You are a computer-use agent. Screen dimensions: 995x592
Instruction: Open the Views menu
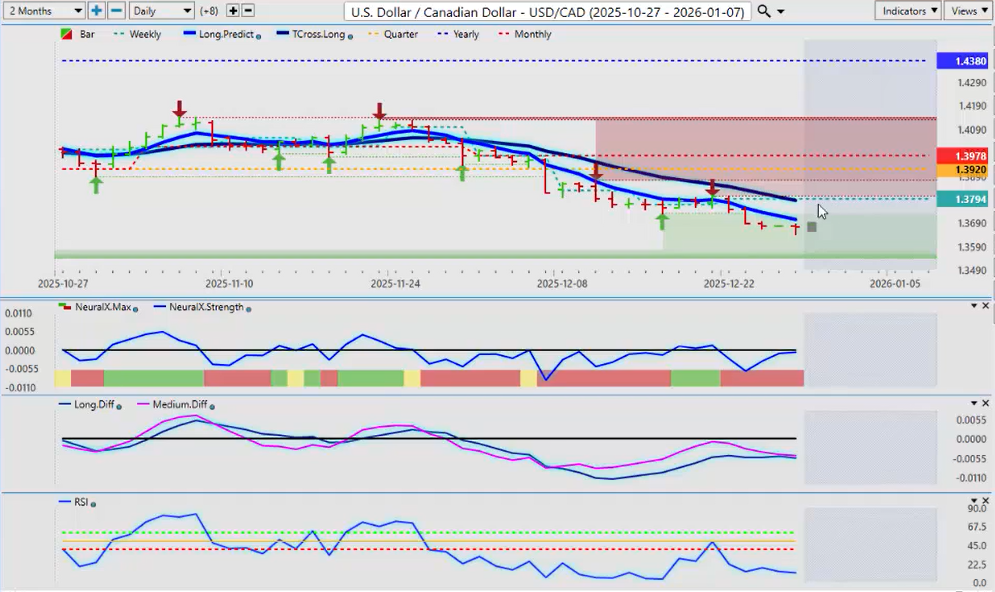point(968,10)
